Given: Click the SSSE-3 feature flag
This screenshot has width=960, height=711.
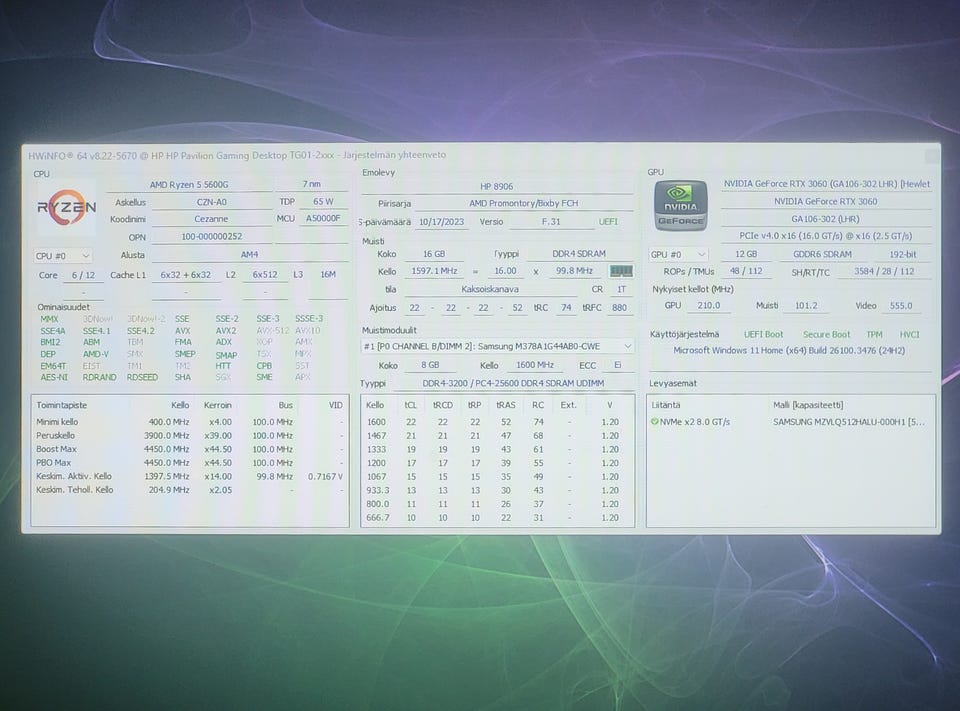Looking at the screenshot, I should (x=309, y=318).
